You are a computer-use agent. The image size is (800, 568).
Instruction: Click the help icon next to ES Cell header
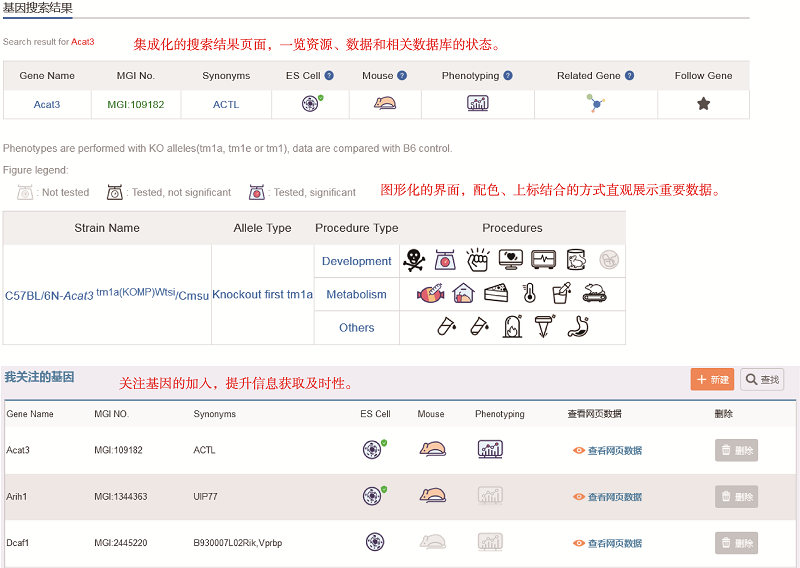pyautogui.click(x=329, y=76)
